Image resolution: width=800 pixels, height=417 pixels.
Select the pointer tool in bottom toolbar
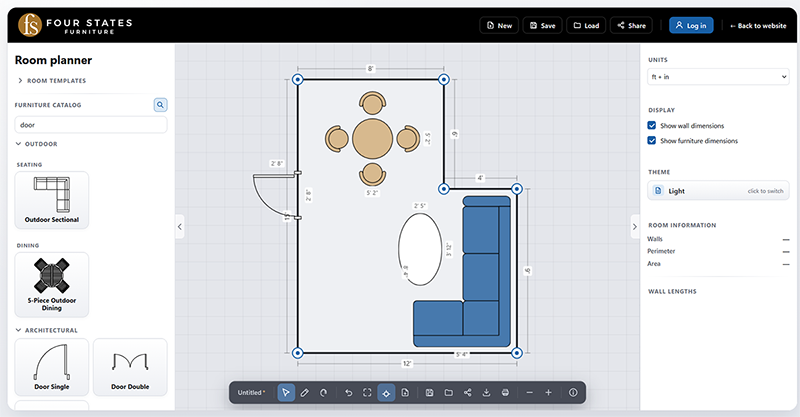pos(286,393)
